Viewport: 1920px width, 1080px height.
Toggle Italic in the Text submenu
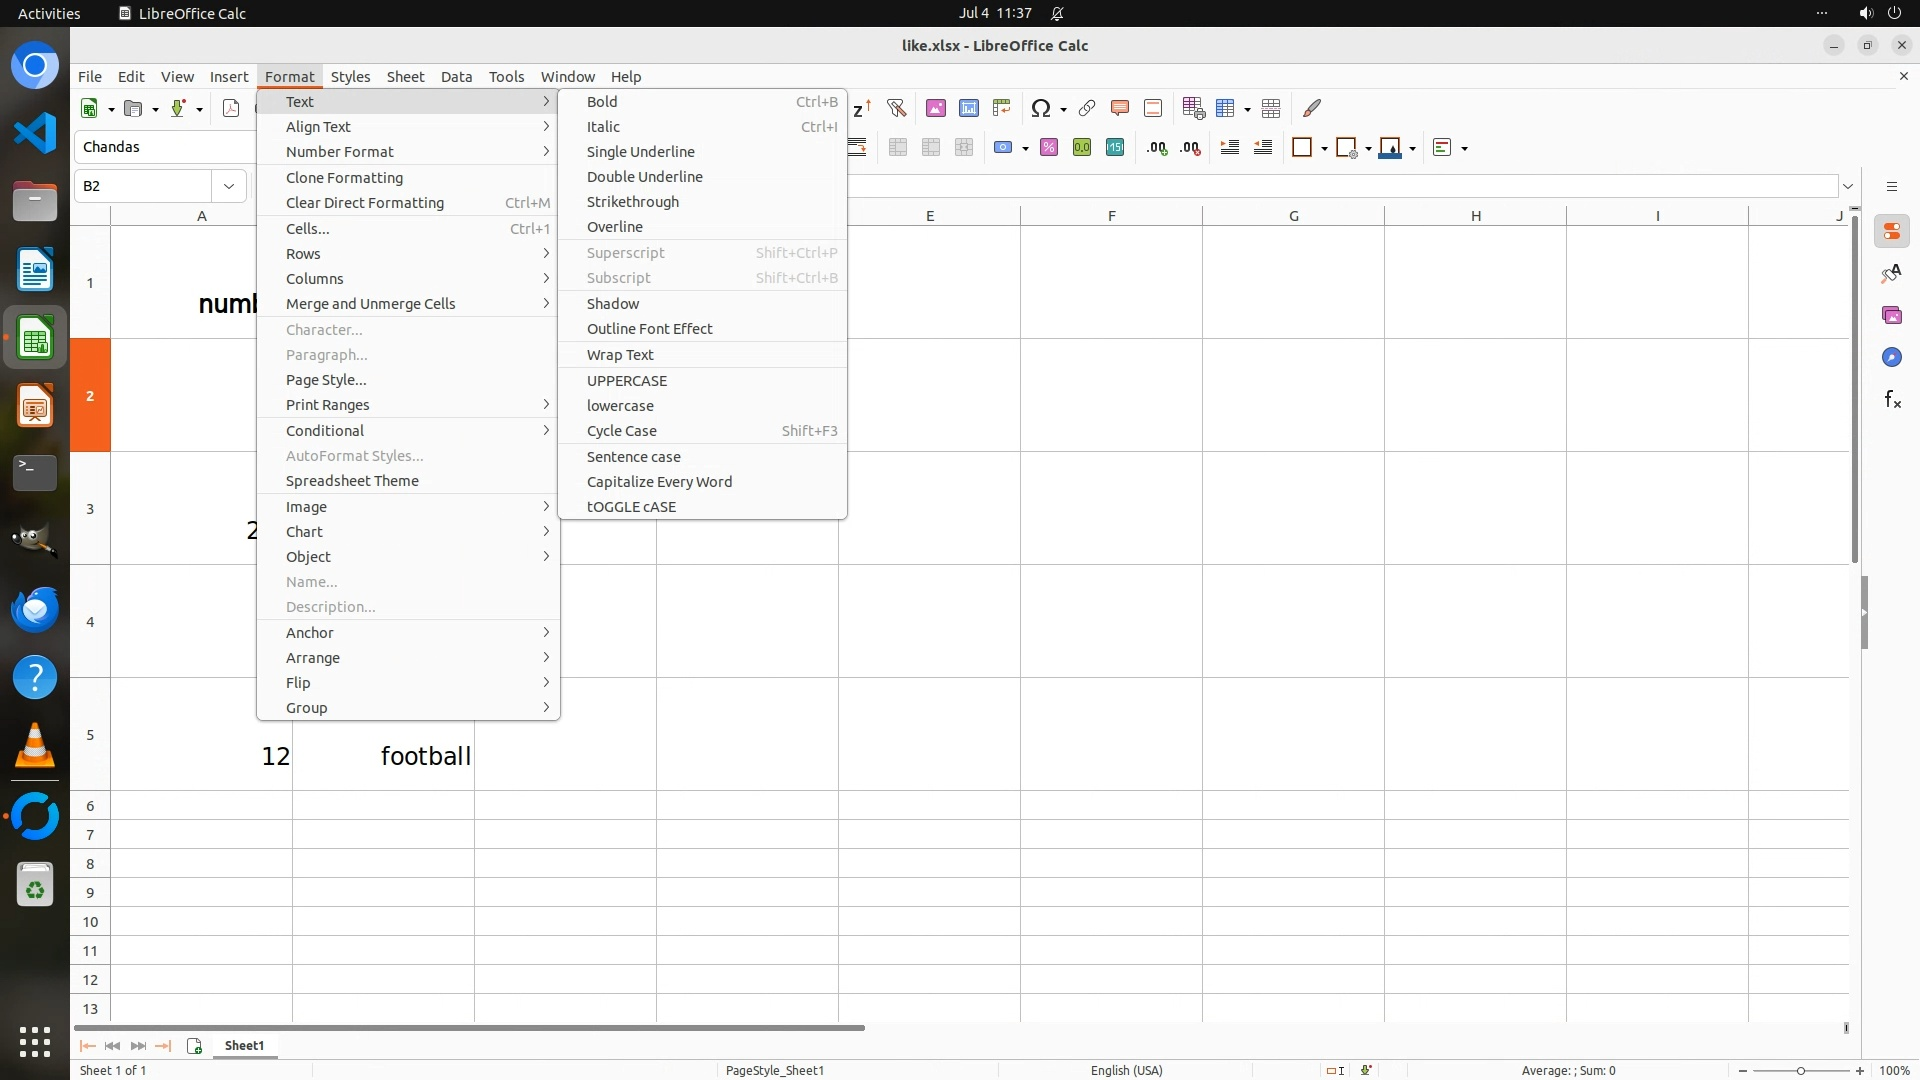tap(603, 127)
